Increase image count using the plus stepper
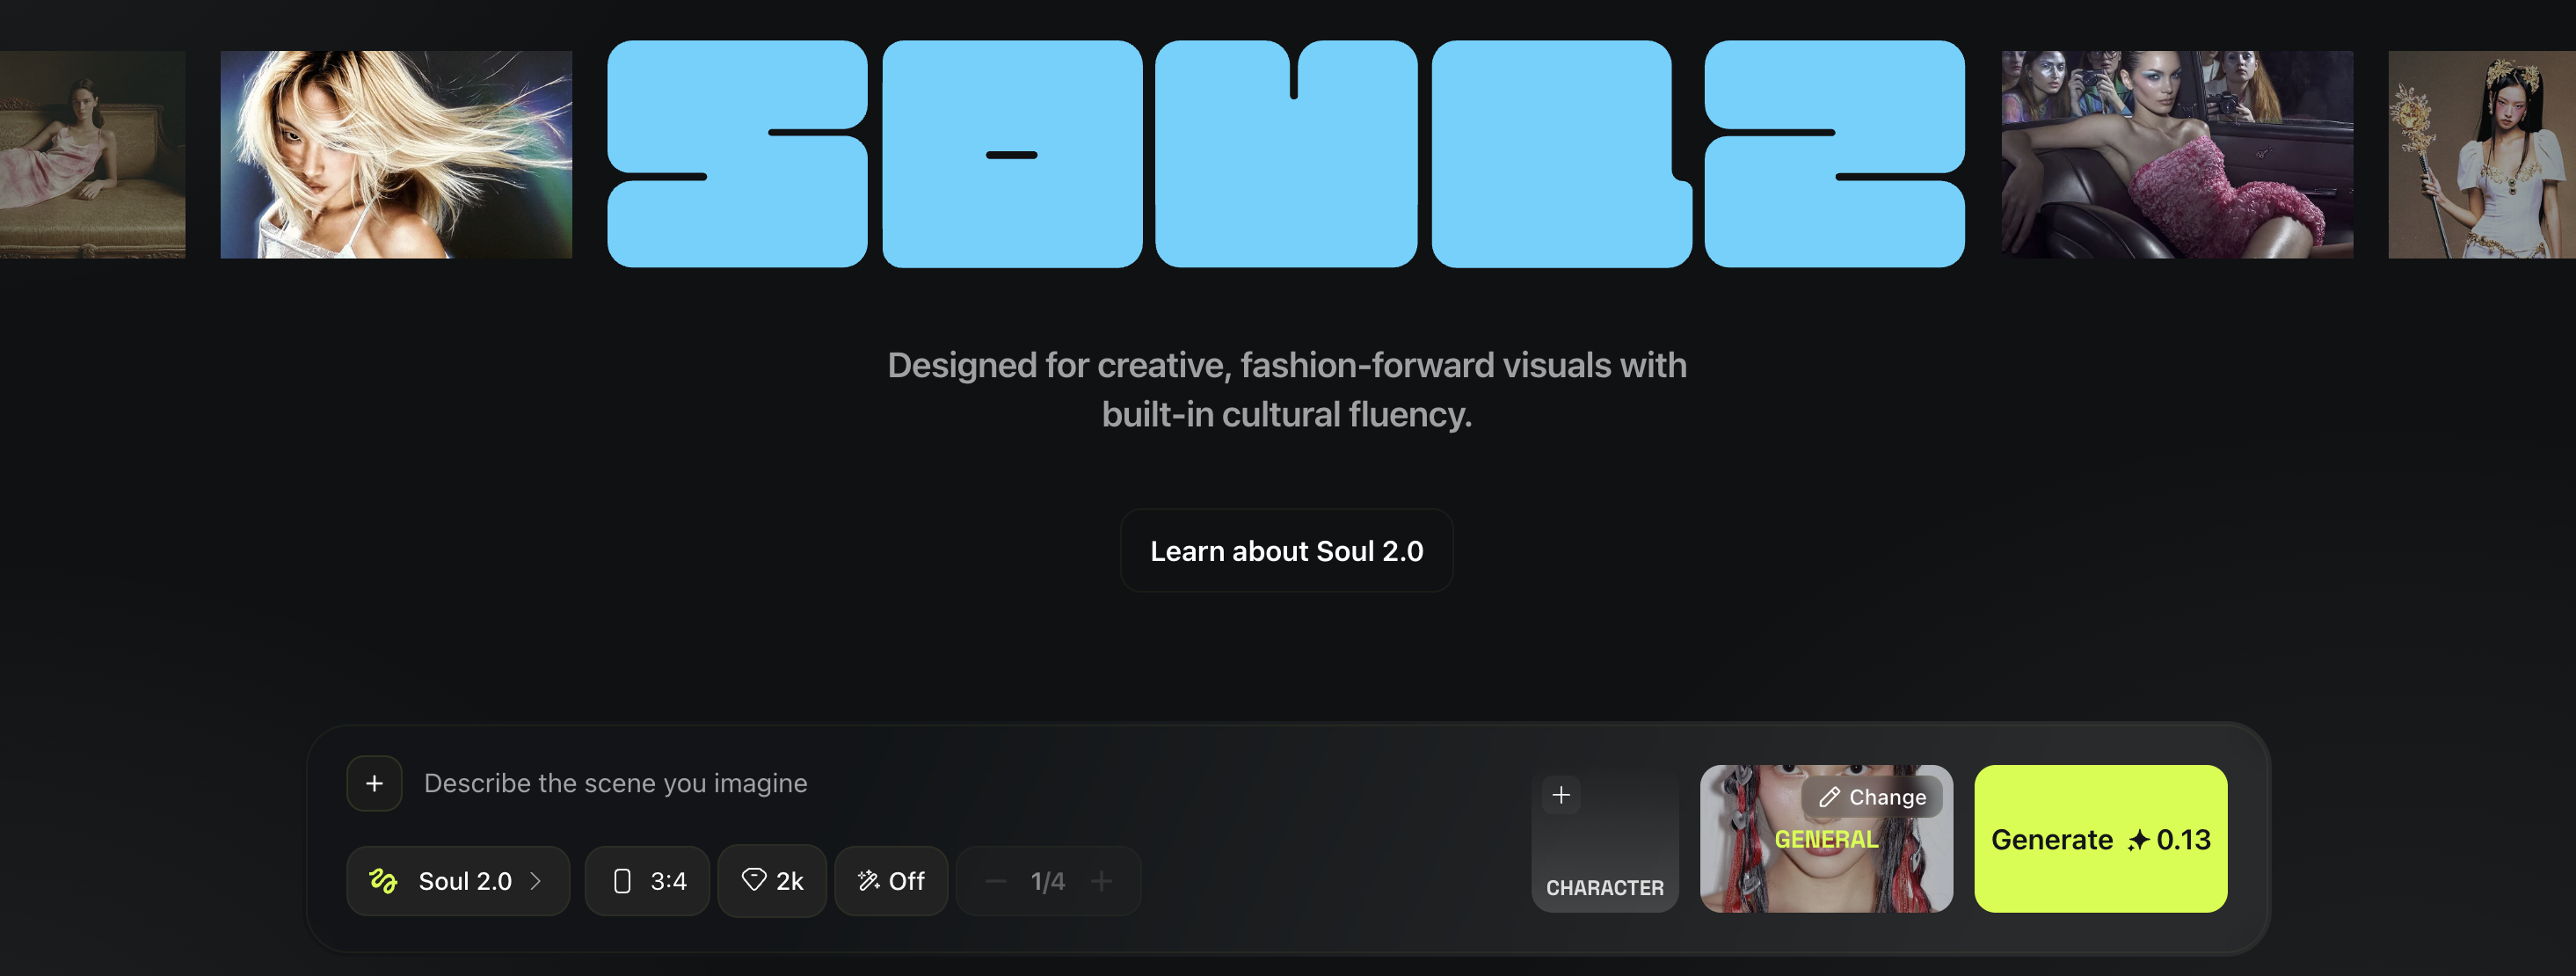The image size is (2576, 976). click(1101, 881)
